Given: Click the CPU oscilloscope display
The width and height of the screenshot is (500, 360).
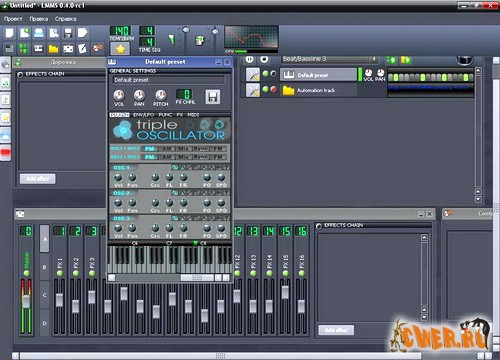Looking at the screenshot, I should click(251, 37).
